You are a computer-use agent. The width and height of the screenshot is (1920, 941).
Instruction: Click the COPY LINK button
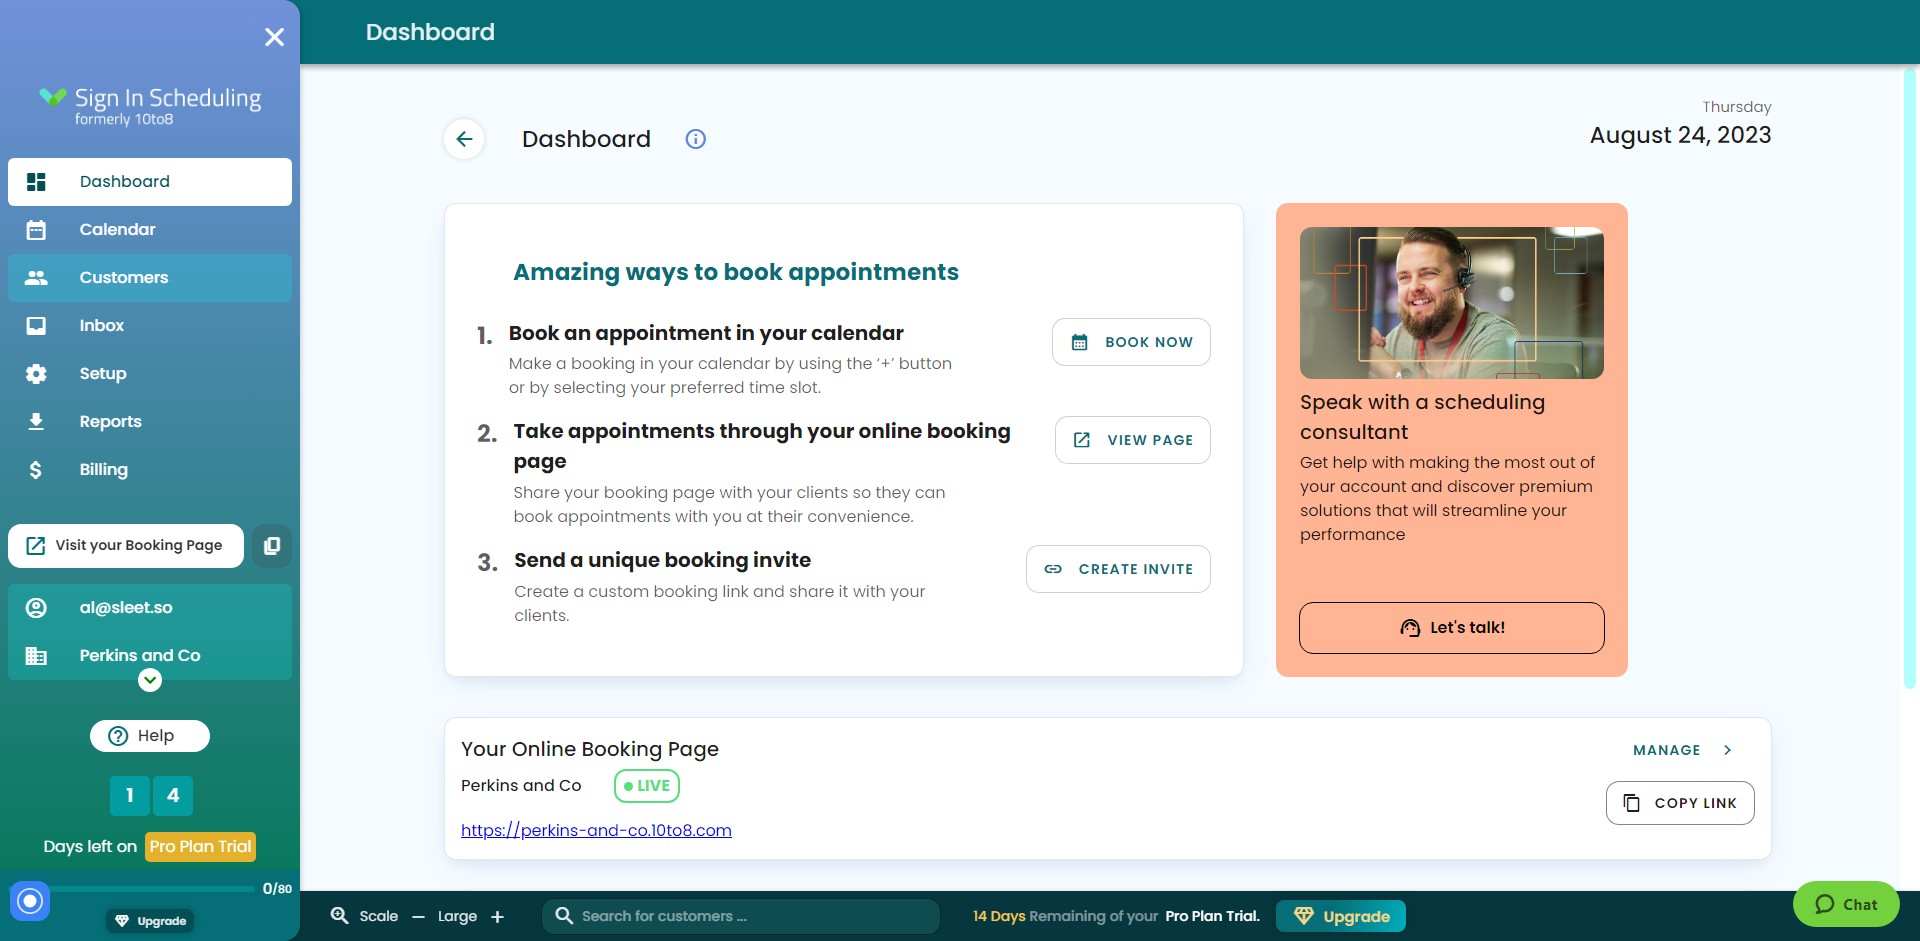click(1680, 803)
